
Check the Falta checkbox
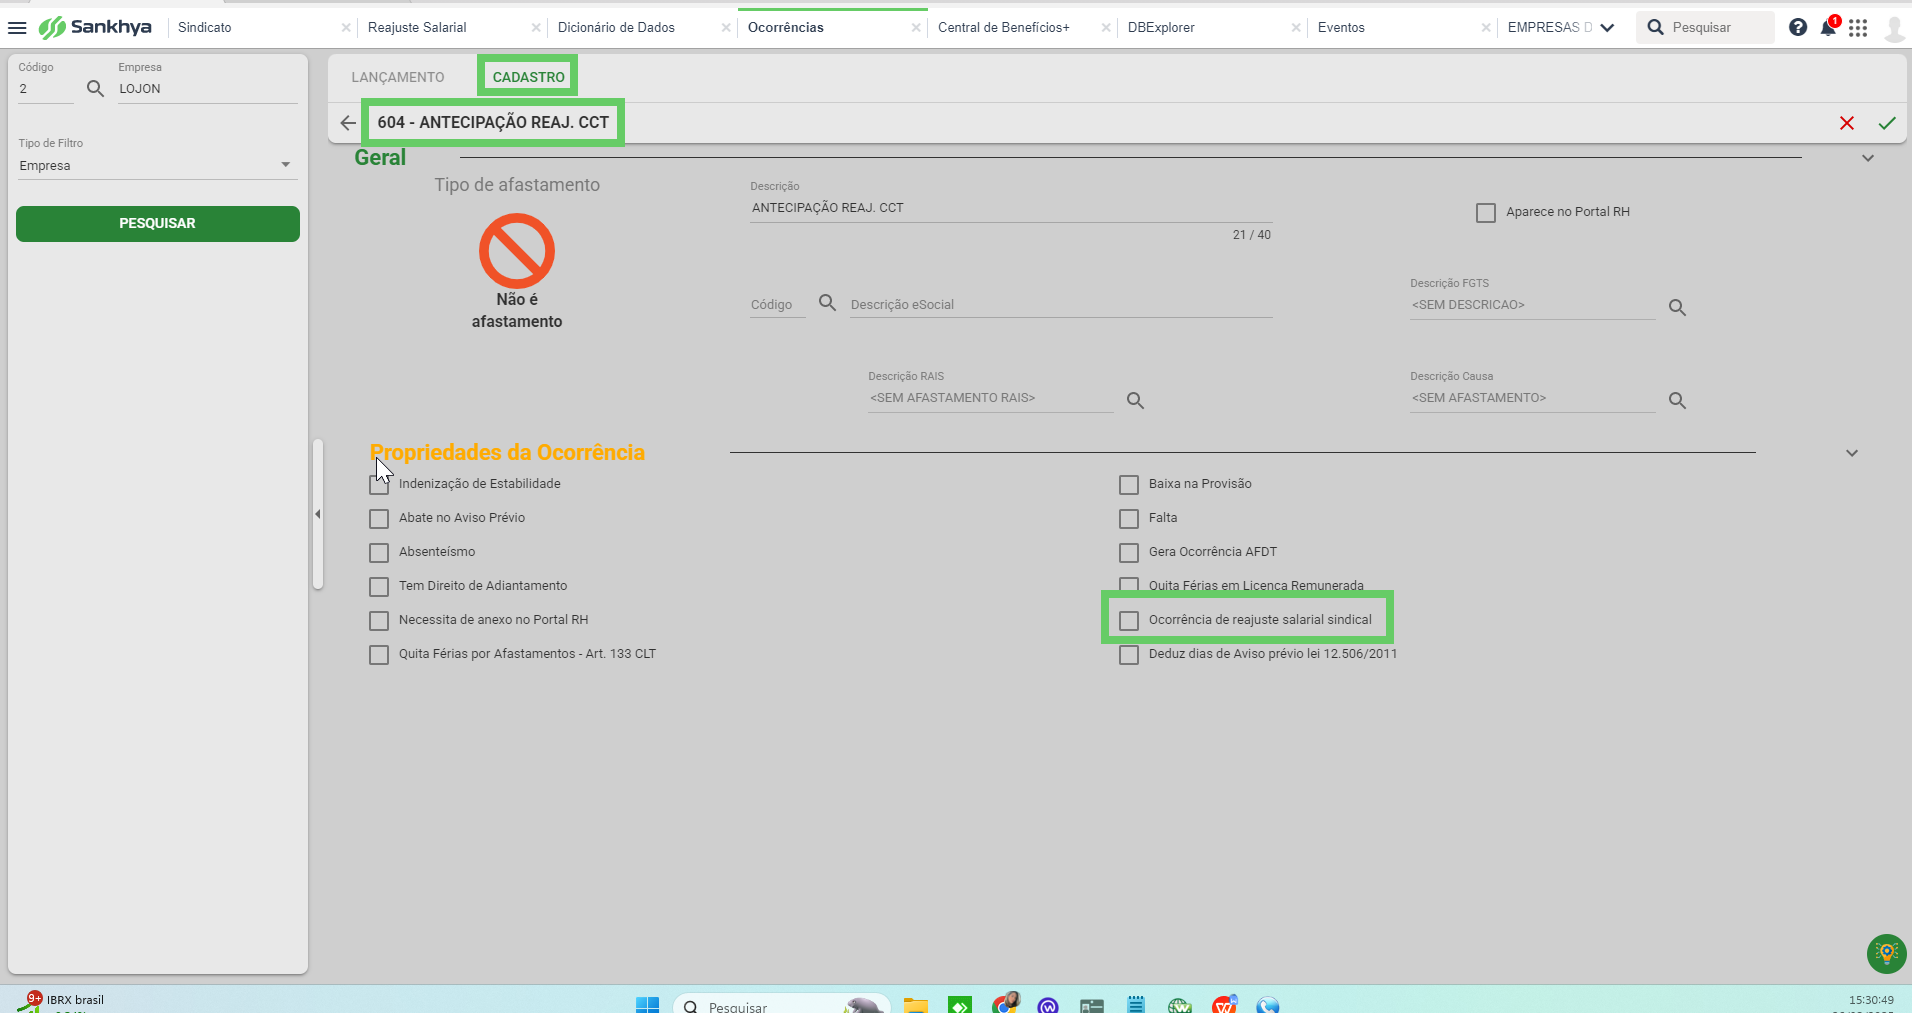[x=1129, y=519]
